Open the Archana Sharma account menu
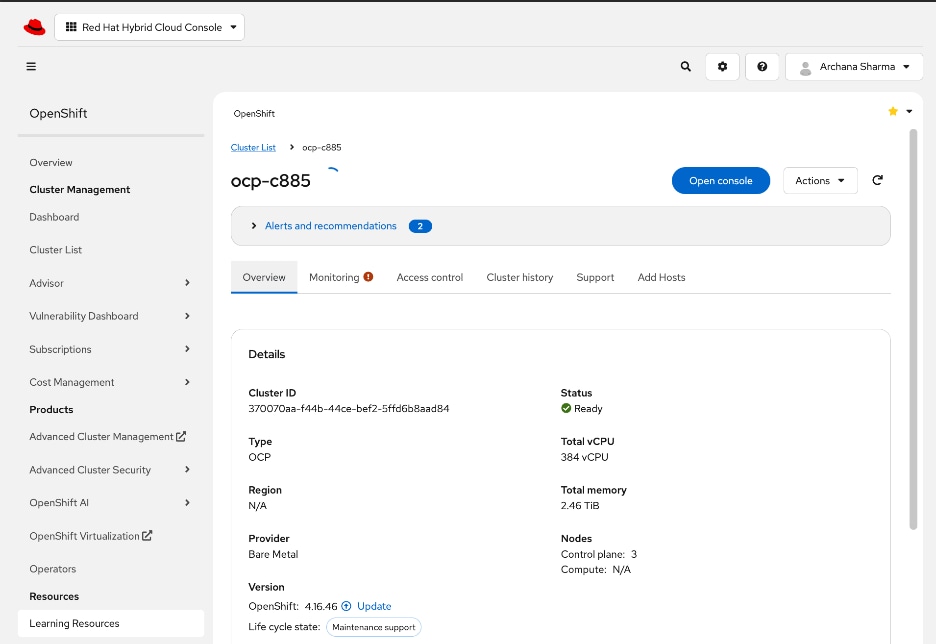936x644 pixels. (x=855, y=66)
